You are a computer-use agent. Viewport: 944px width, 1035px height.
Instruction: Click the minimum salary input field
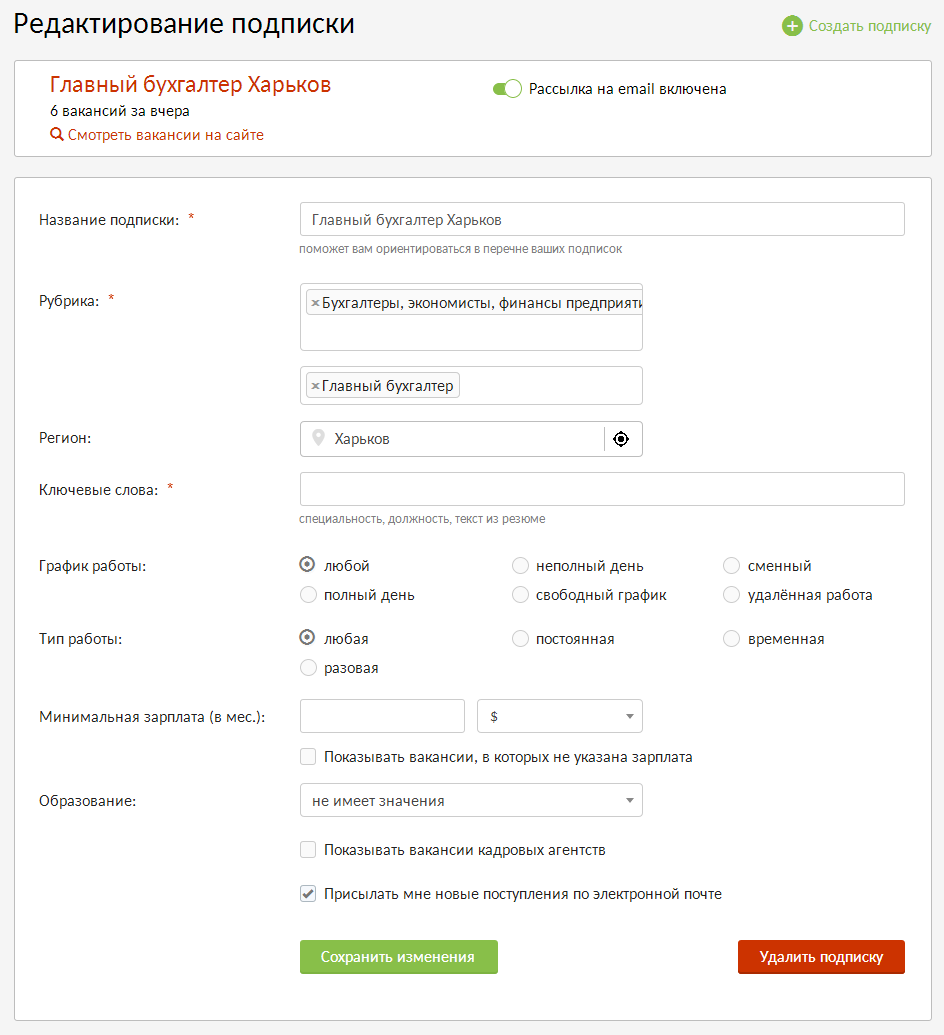[382, 716]
